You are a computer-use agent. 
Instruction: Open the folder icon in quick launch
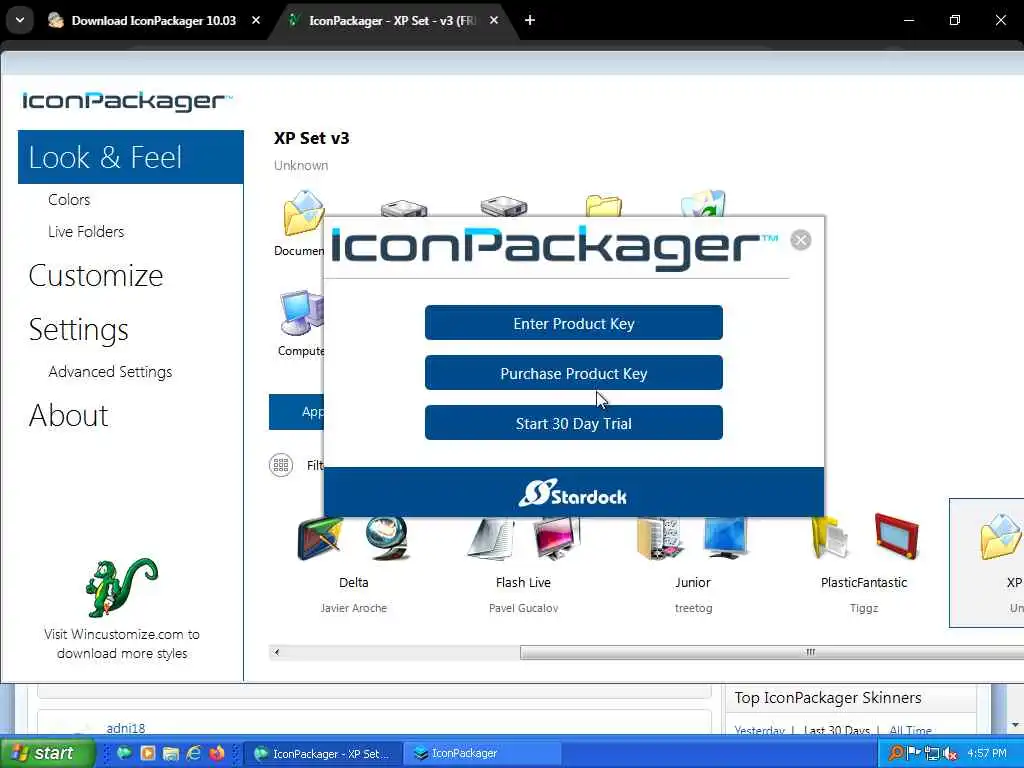pyautogui.click(x=171, y=753)
